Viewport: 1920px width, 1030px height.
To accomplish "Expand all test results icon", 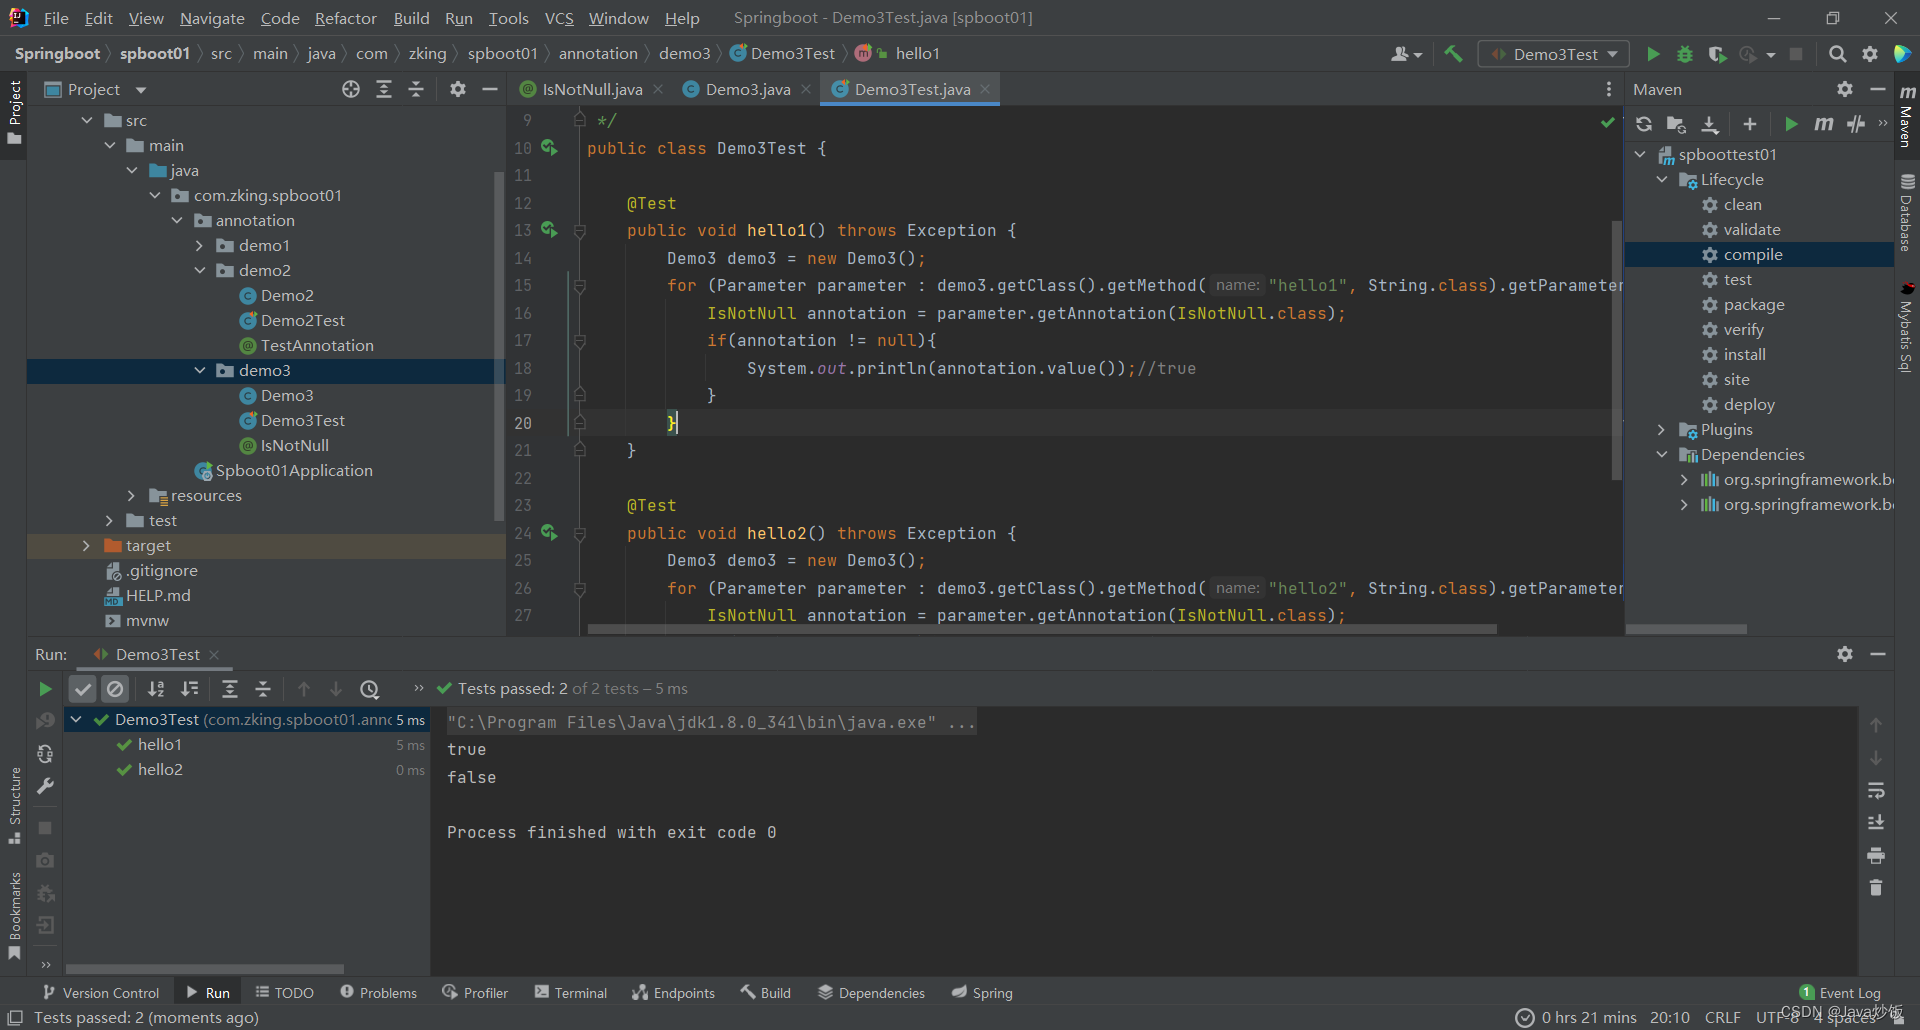I will (x=230, y=689).
